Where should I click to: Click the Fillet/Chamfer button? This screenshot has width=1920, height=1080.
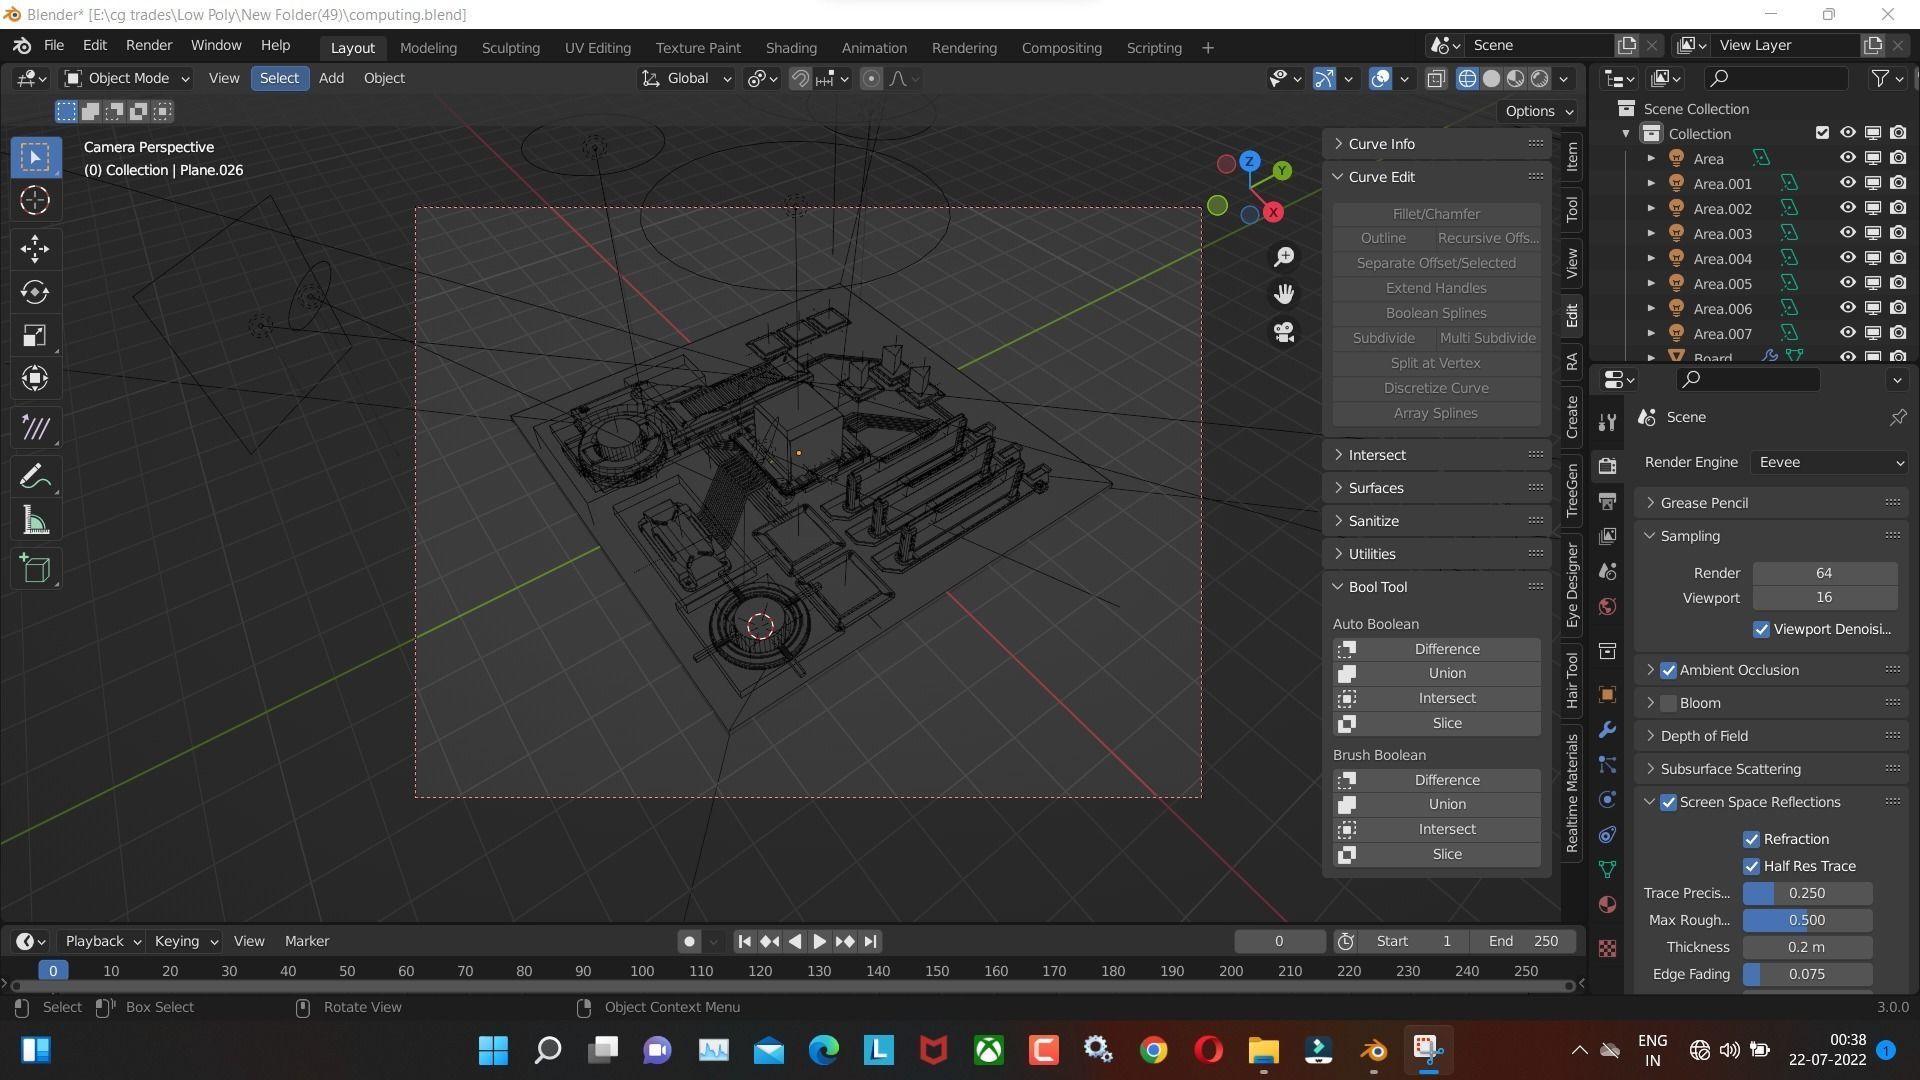pyautogui.click(x=1436, y=214)
